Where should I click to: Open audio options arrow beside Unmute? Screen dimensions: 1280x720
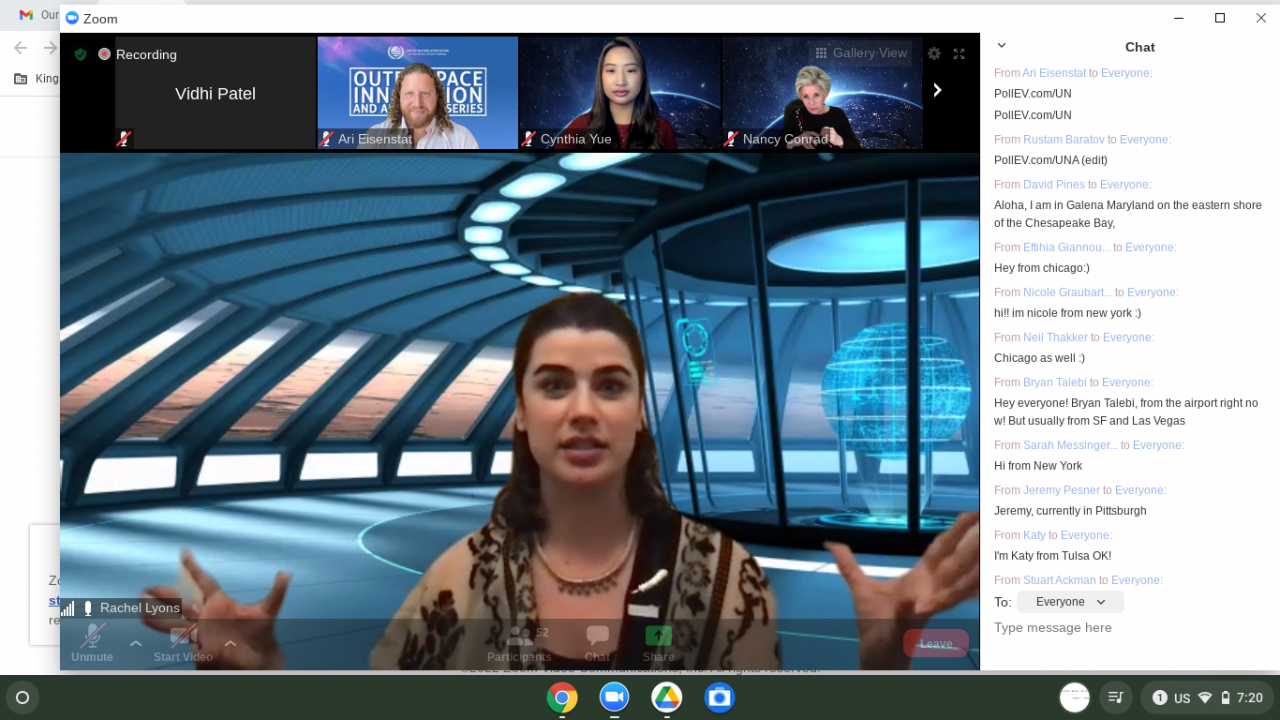click(136, 643)
